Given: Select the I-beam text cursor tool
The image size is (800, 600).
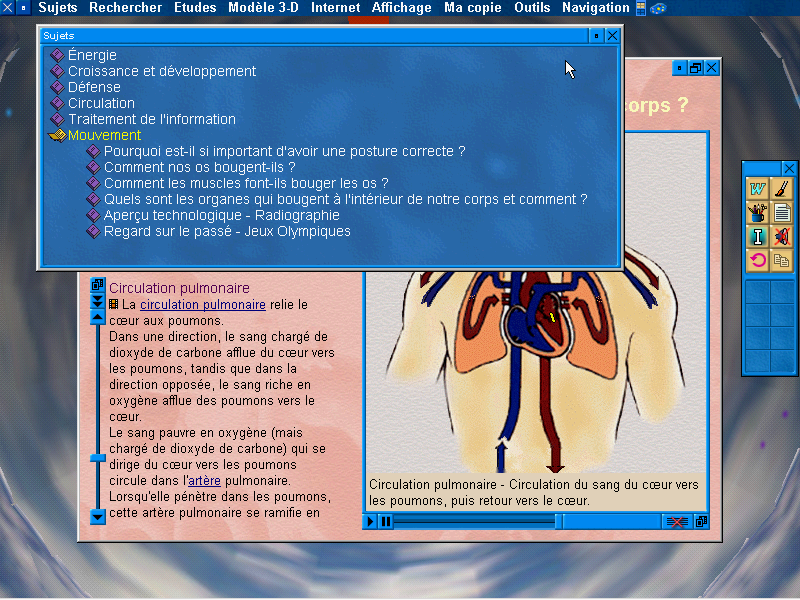Looking at the screenshot, I should click(x=758, y=237).
